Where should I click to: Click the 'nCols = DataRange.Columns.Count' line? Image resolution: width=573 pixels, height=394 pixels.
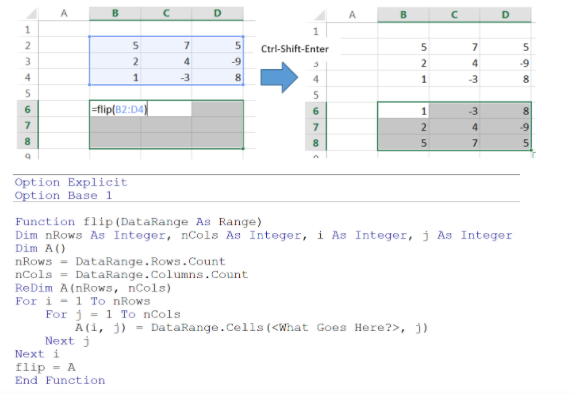[x=132, y=275]
